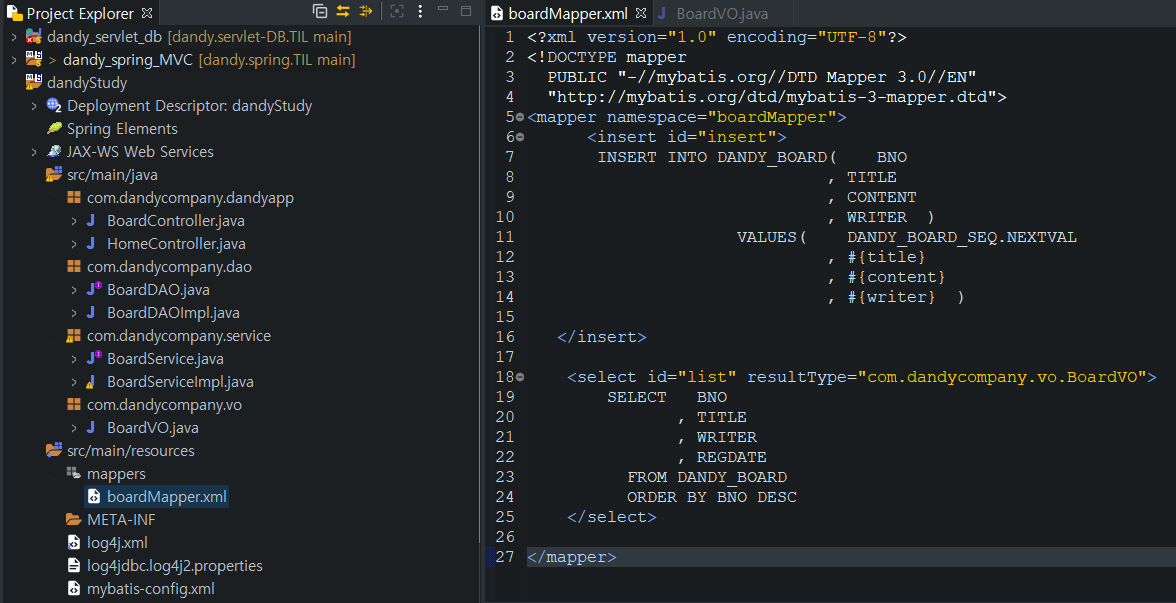The image size is (1176, 603).
Task: Click line number 15 in the editor gutter
Action: tap(505, 317)
